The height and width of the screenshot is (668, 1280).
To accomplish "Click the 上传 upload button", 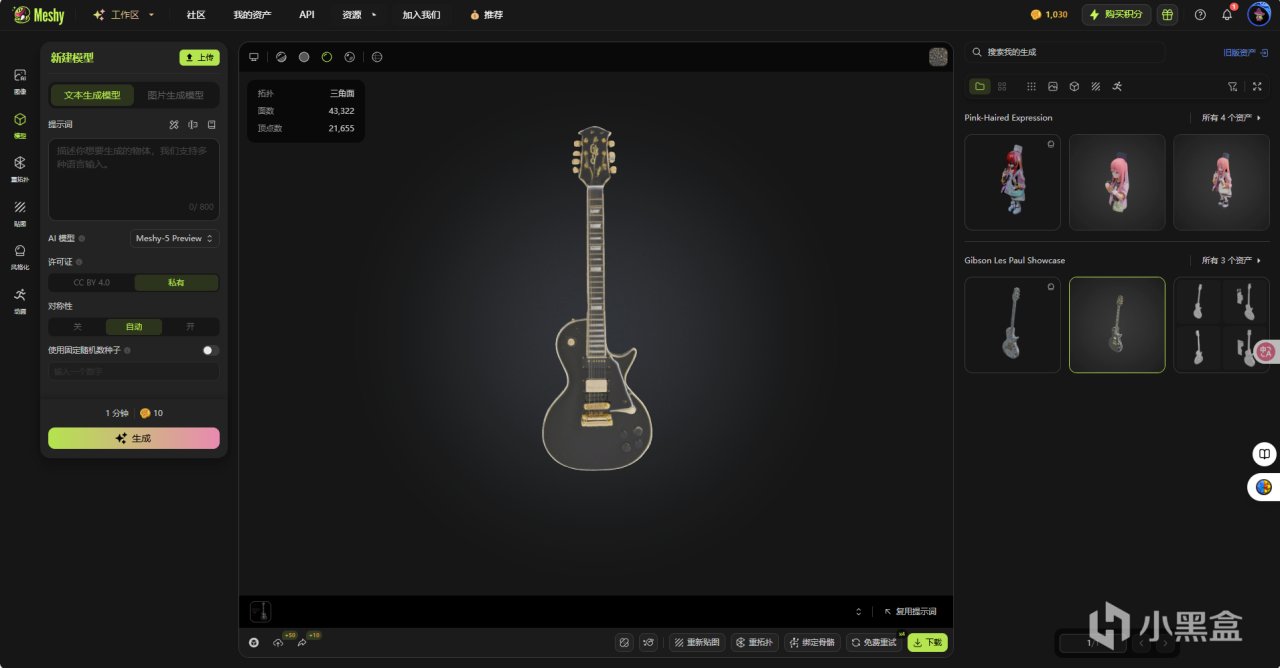I will click(199, 58).
